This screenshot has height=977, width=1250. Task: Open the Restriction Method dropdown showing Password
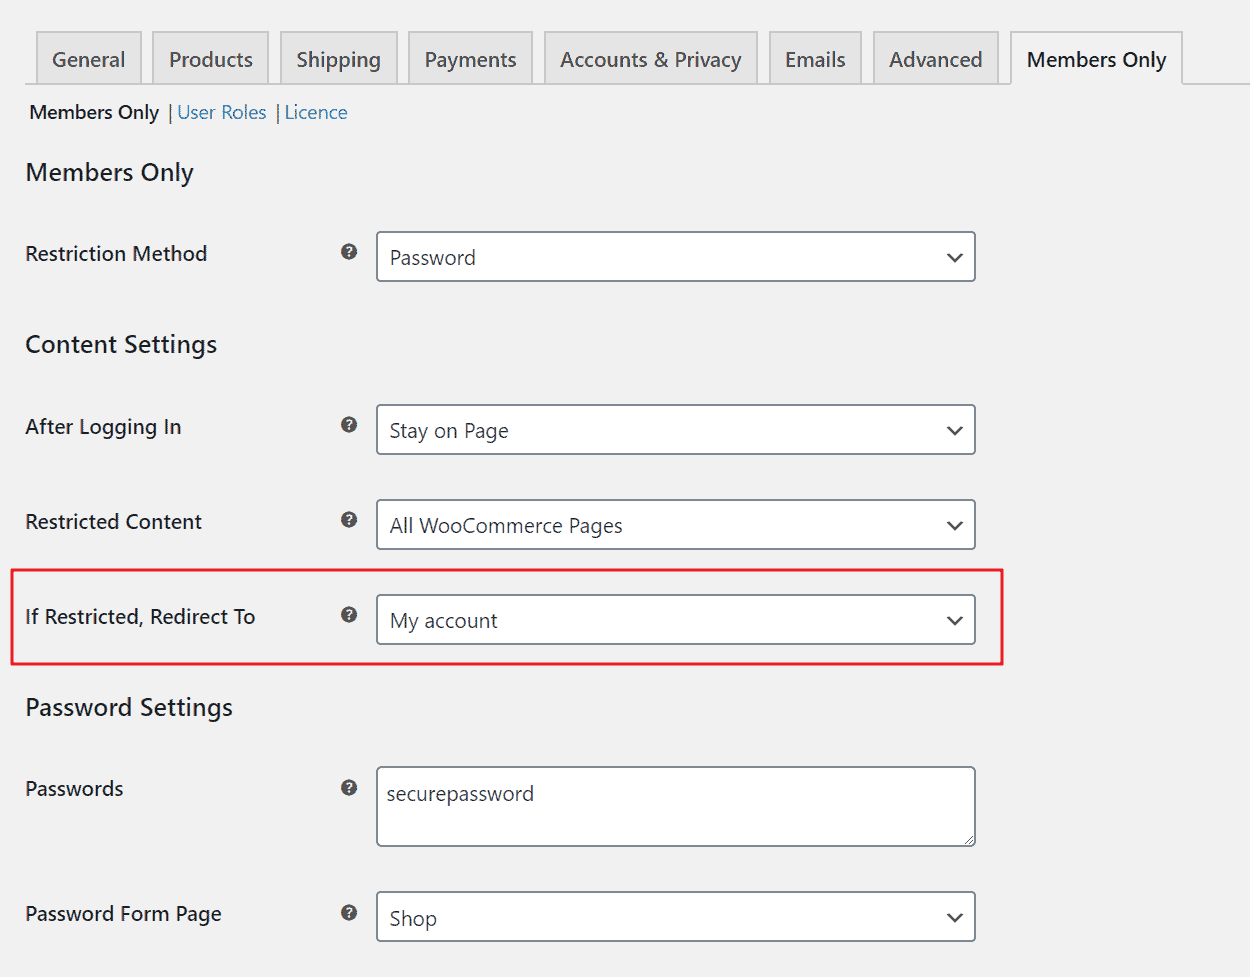pyautogui.click(x=676, y=257)
